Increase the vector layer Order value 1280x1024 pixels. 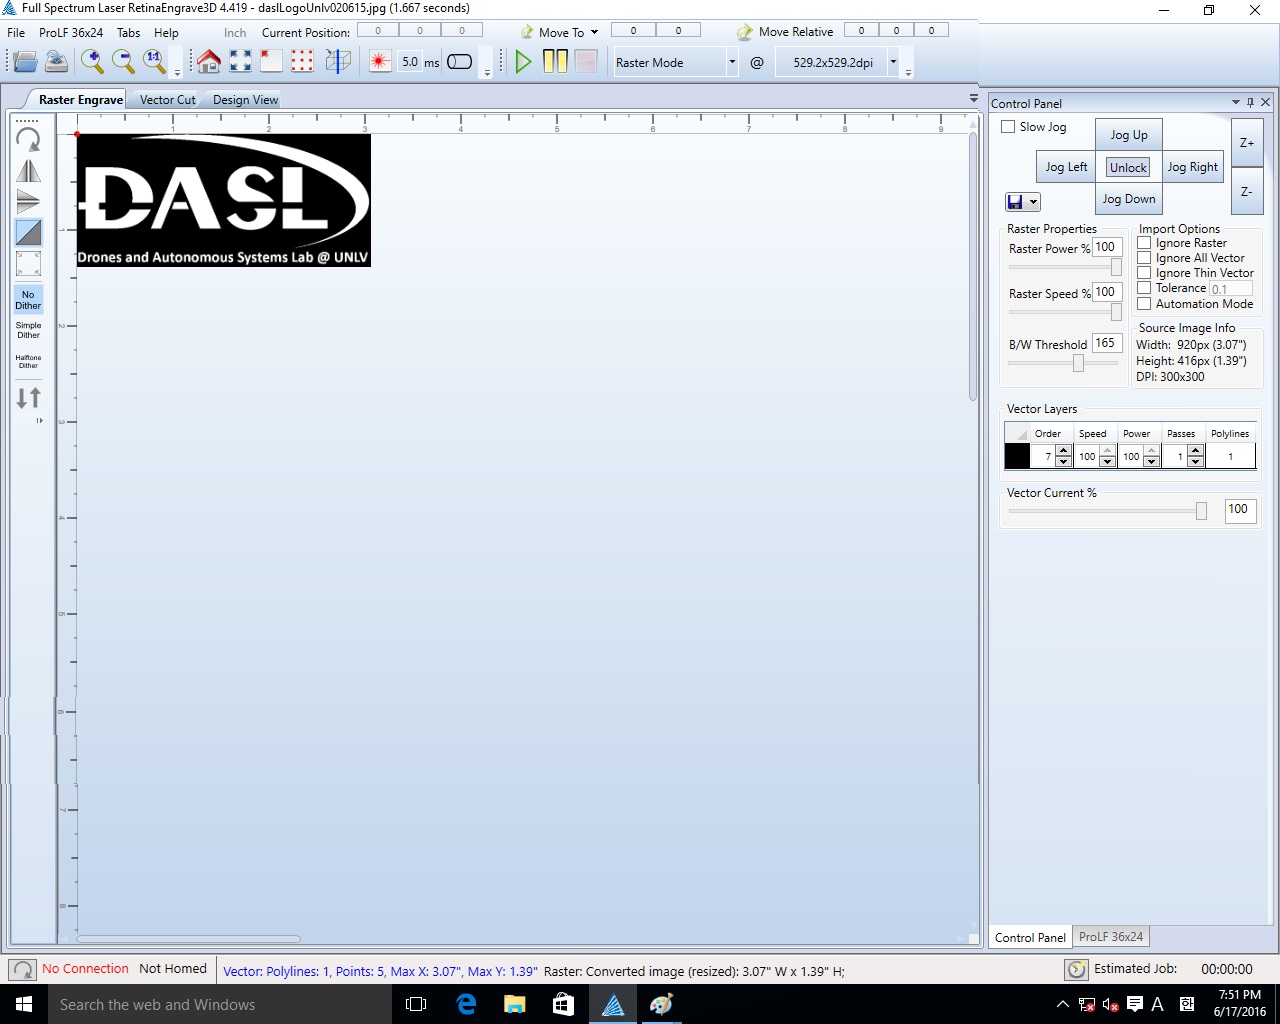[x=1063, y=451]
